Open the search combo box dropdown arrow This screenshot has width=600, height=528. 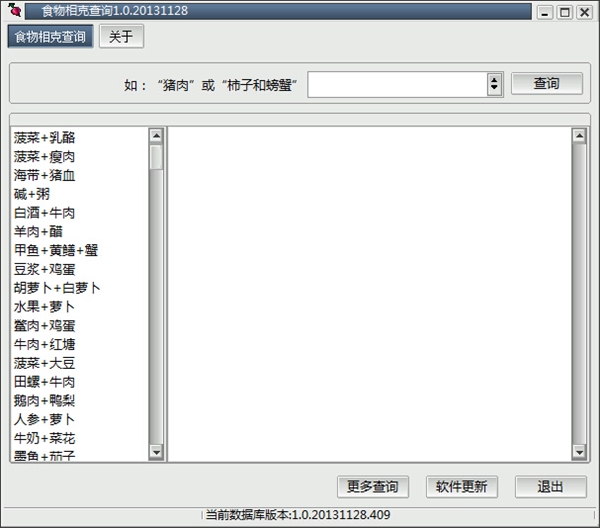[x=494, y=84]
